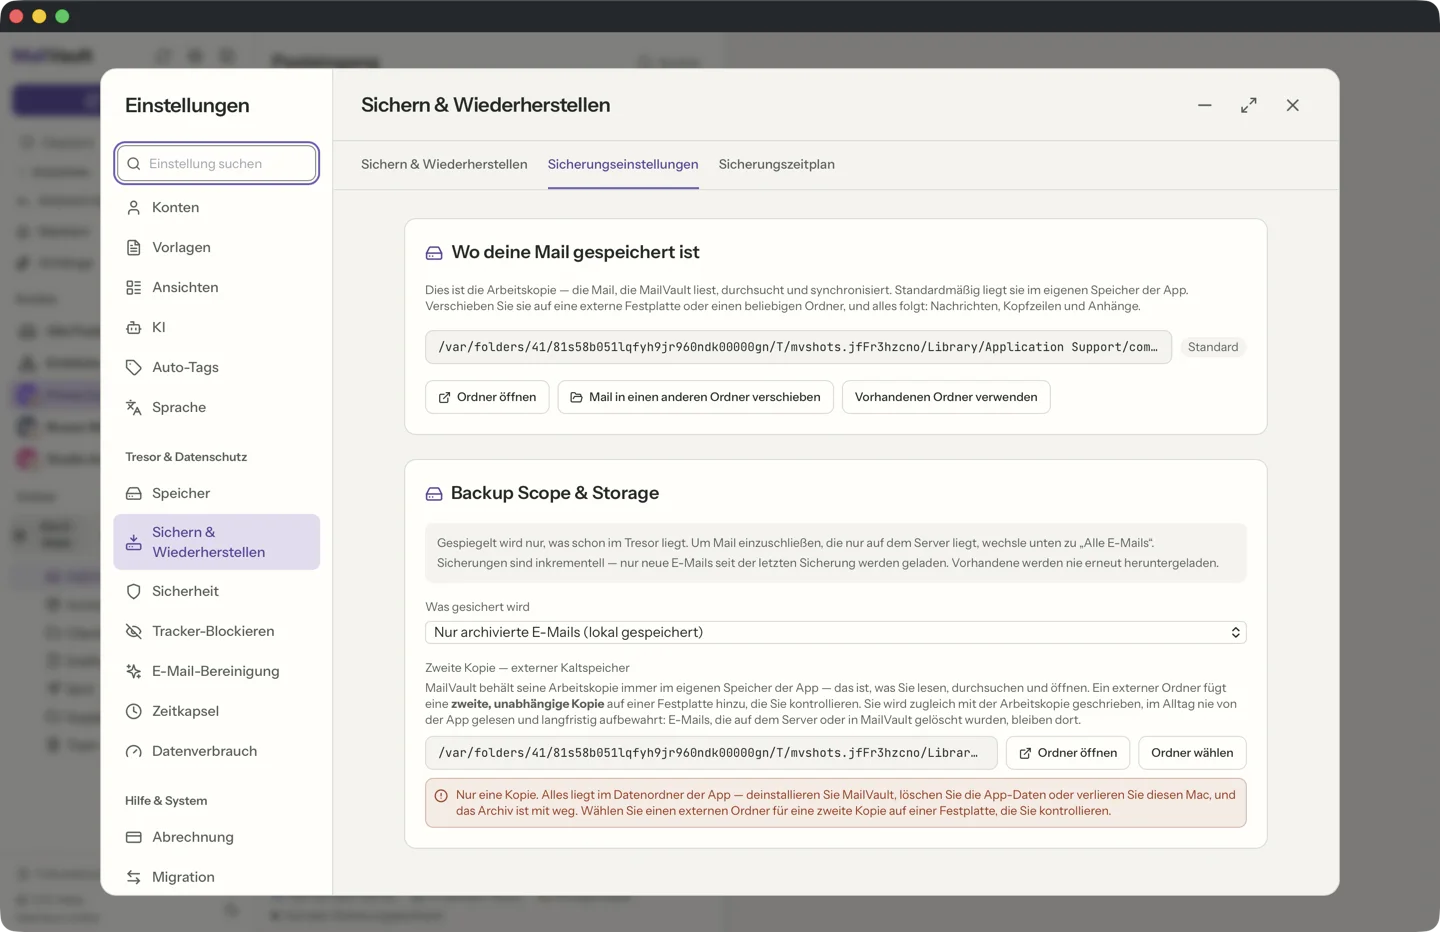Viewport: 1440px width, 932px height.
Task: Click Ordner öffnen under mail storage path
Action: [x=487, y=397]
